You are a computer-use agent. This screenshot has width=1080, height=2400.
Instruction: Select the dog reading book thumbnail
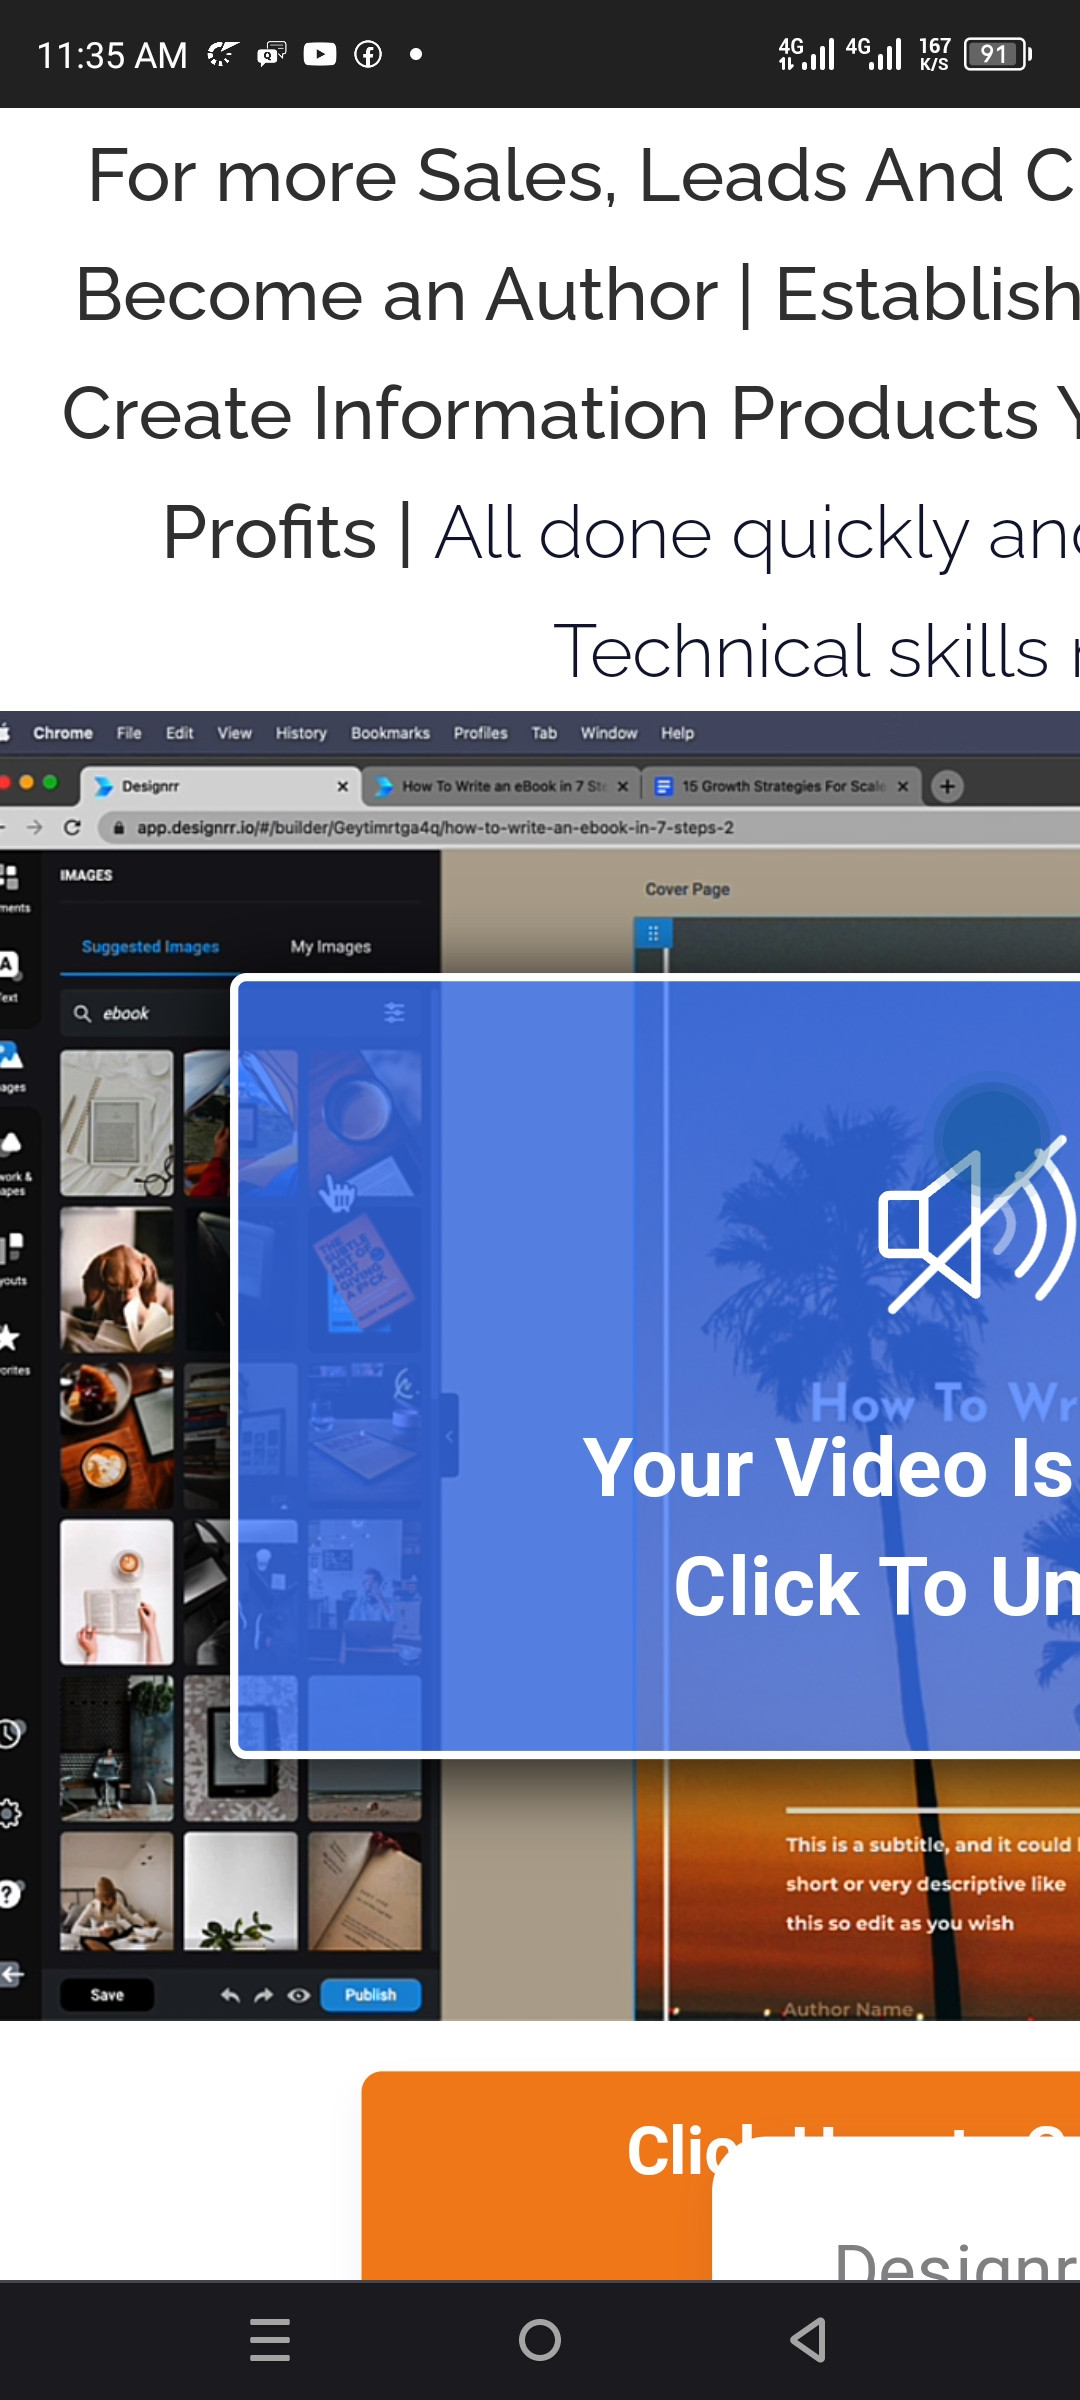point(116,1280)
